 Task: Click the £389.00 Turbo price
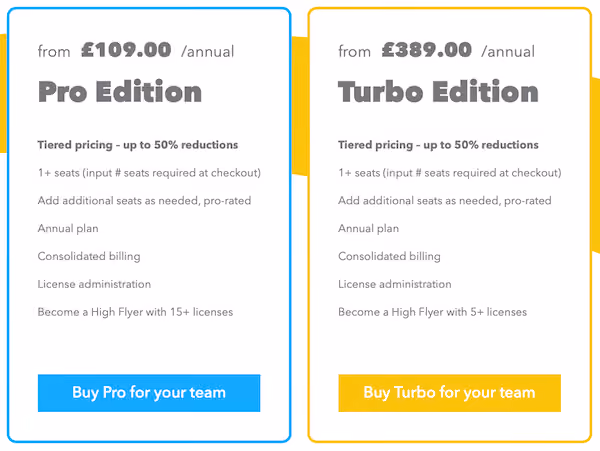coord(426,50)
